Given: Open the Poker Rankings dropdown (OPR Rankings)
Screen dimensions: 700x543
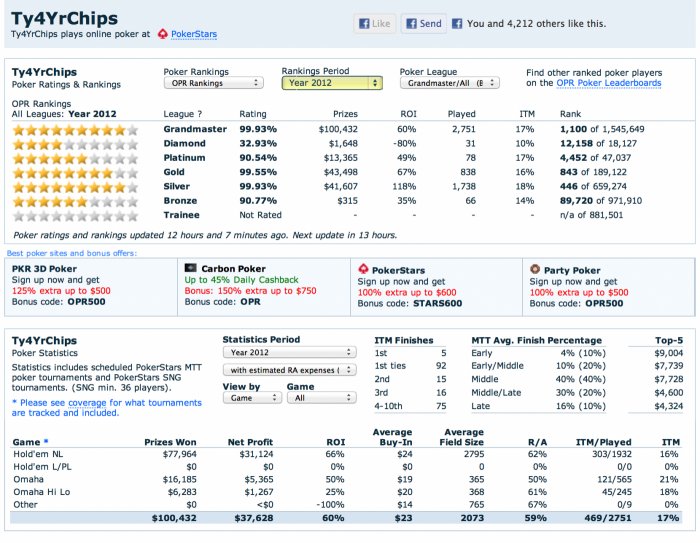Looking at the screenshot, I should [214, 83].
